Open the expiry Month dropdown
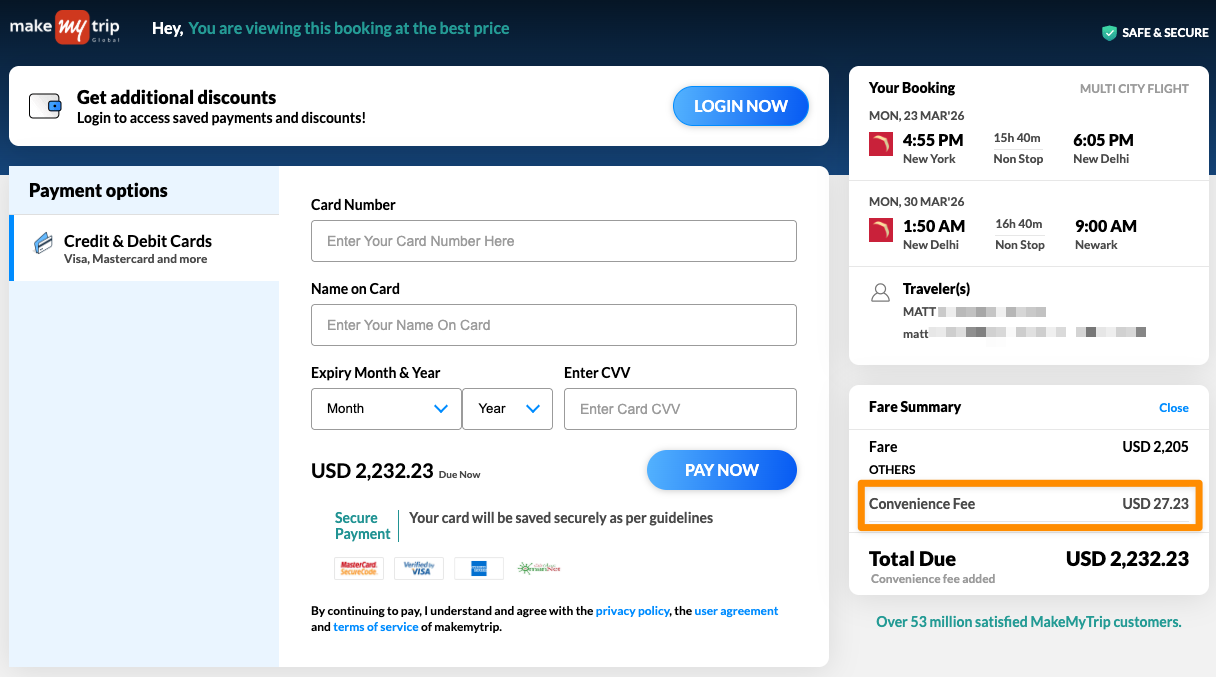Image resolution: width=1216 pixels, height=677 pixels. [x=386, y=409]
